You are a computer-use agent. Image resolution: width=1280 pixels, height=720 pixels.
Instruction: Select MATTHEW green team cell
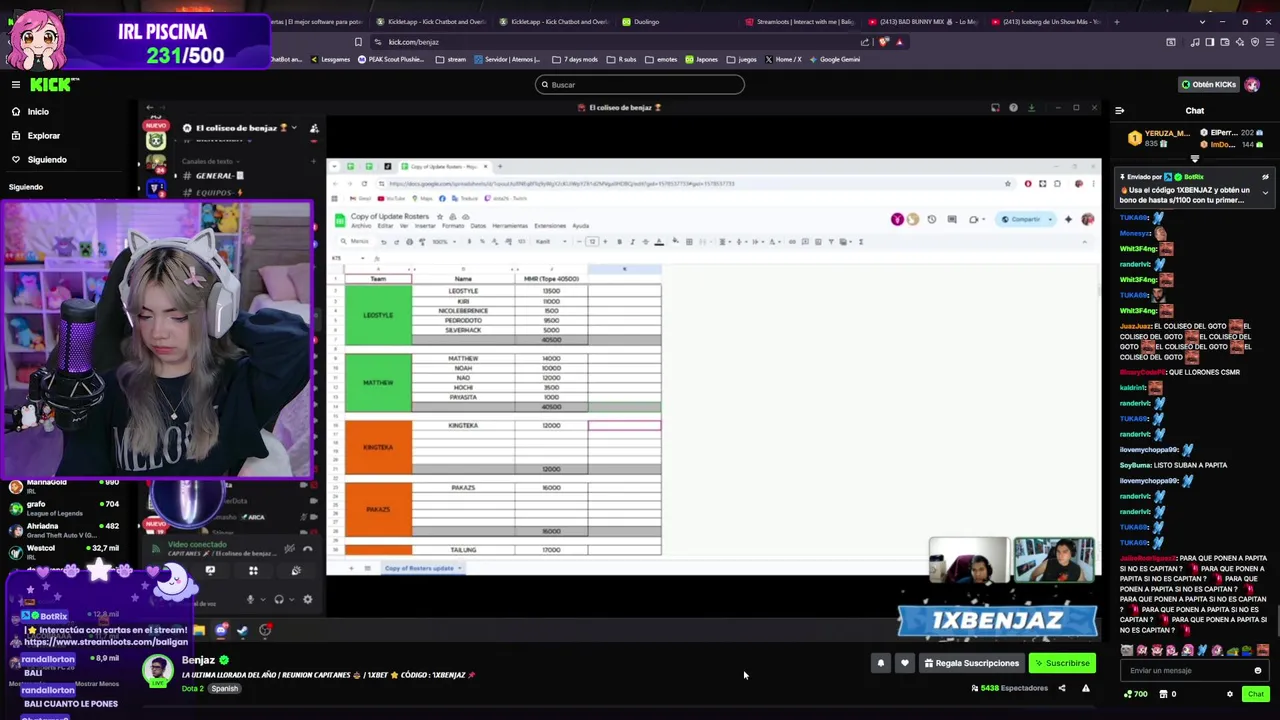(378, 383)
